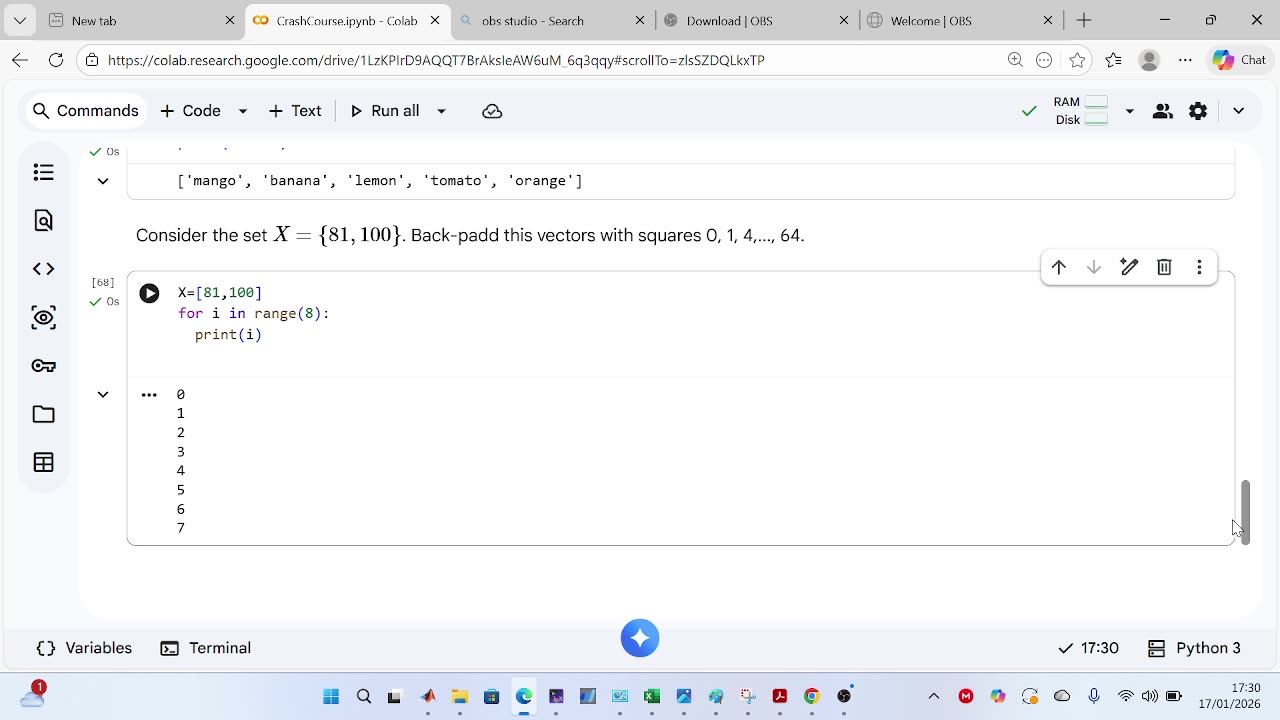The width and height of the screenshot is (1280, 720).
Task: Show hidden system tray icons
Action: [934, 696]
